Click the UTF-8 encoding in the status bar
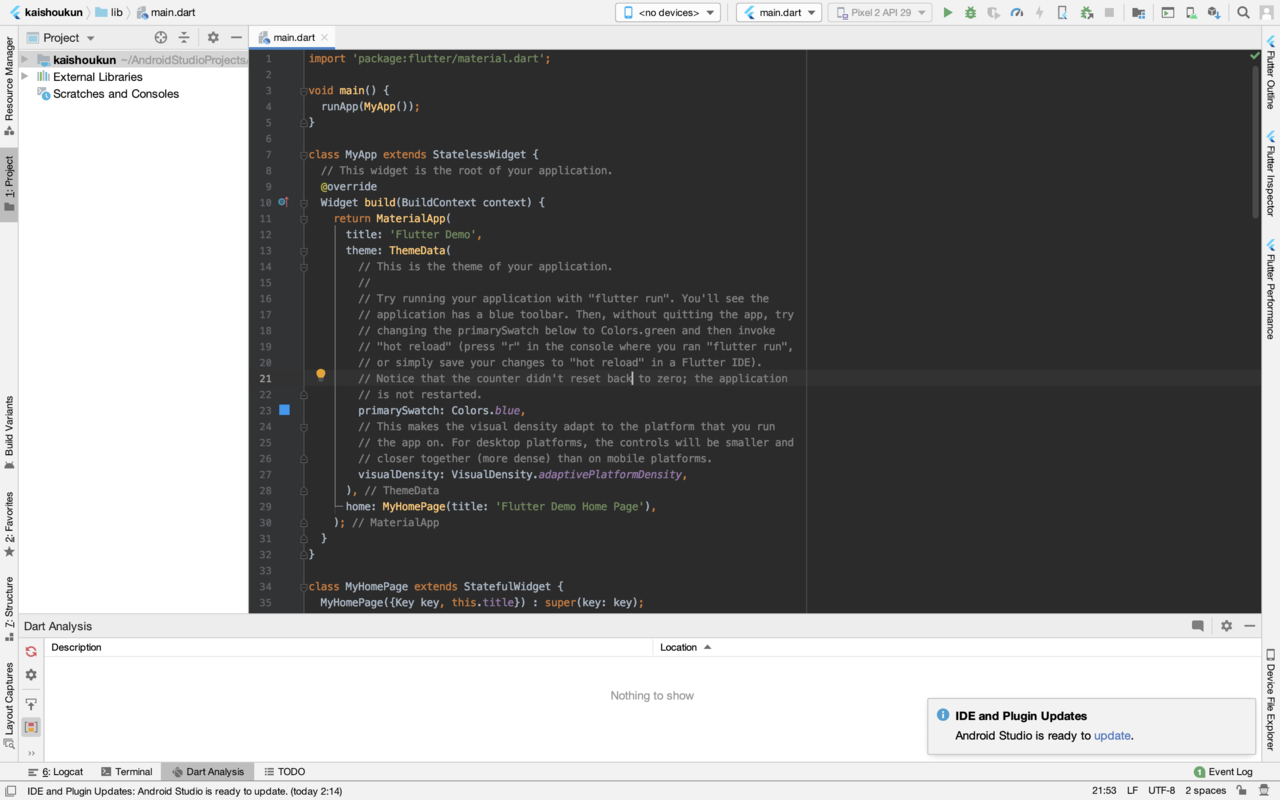The image size is (1280, 800). 1161,790
